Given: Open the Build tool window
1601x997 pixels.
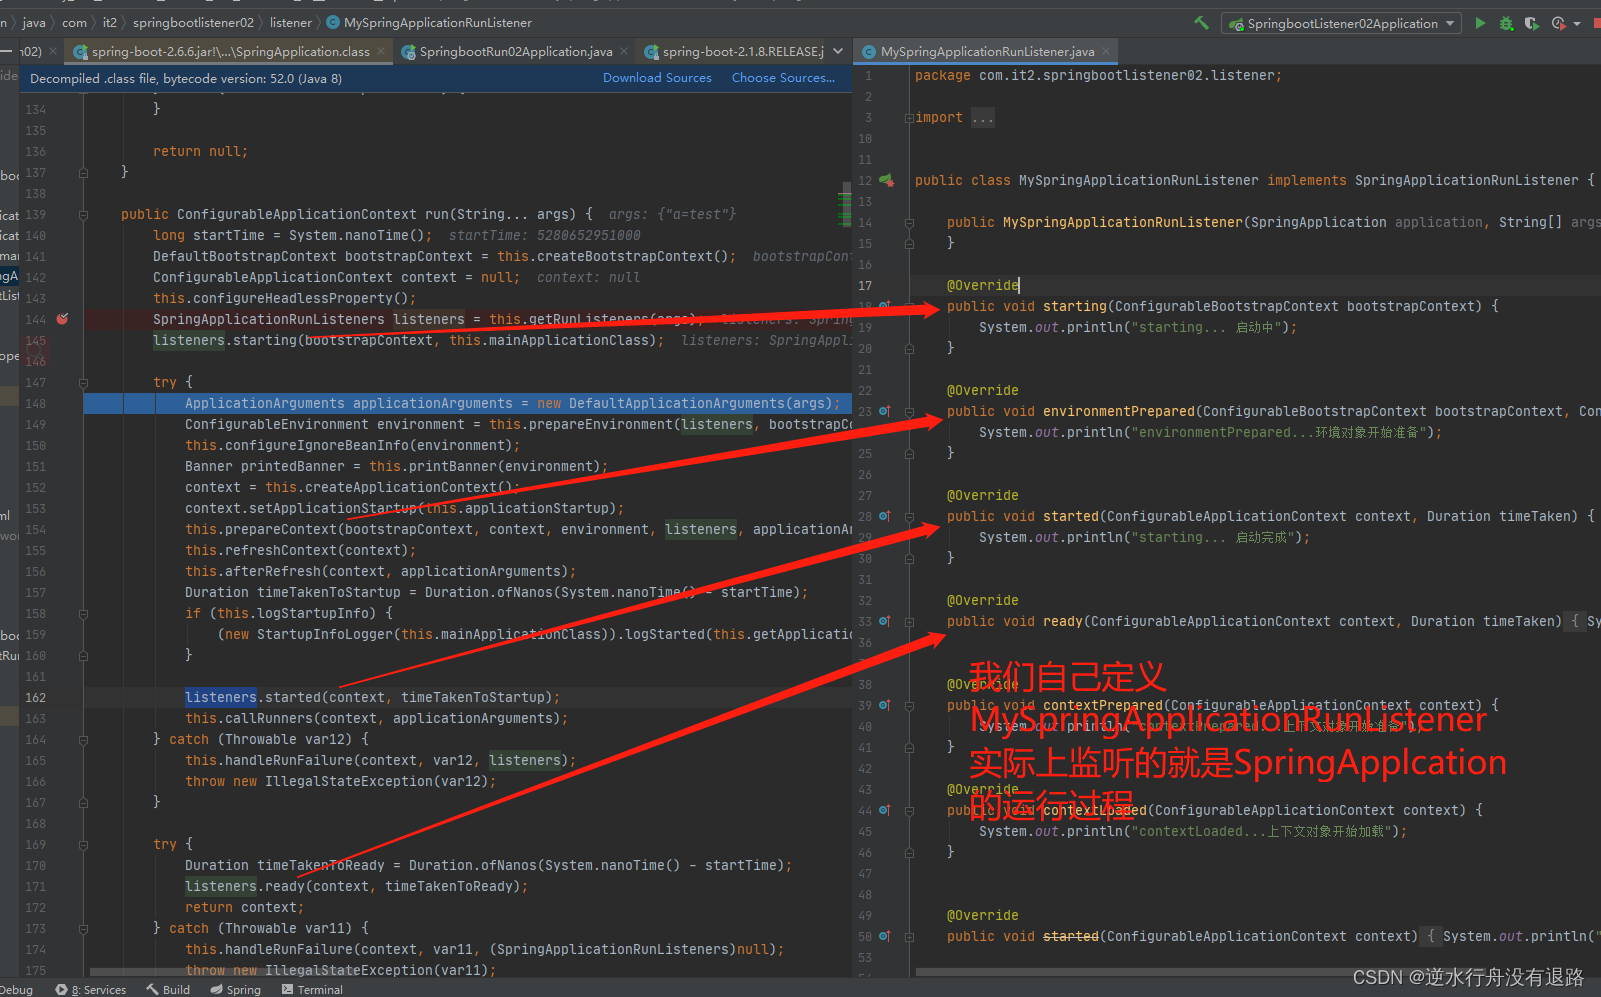Looking at the screenshot, I should pos(168,989).
